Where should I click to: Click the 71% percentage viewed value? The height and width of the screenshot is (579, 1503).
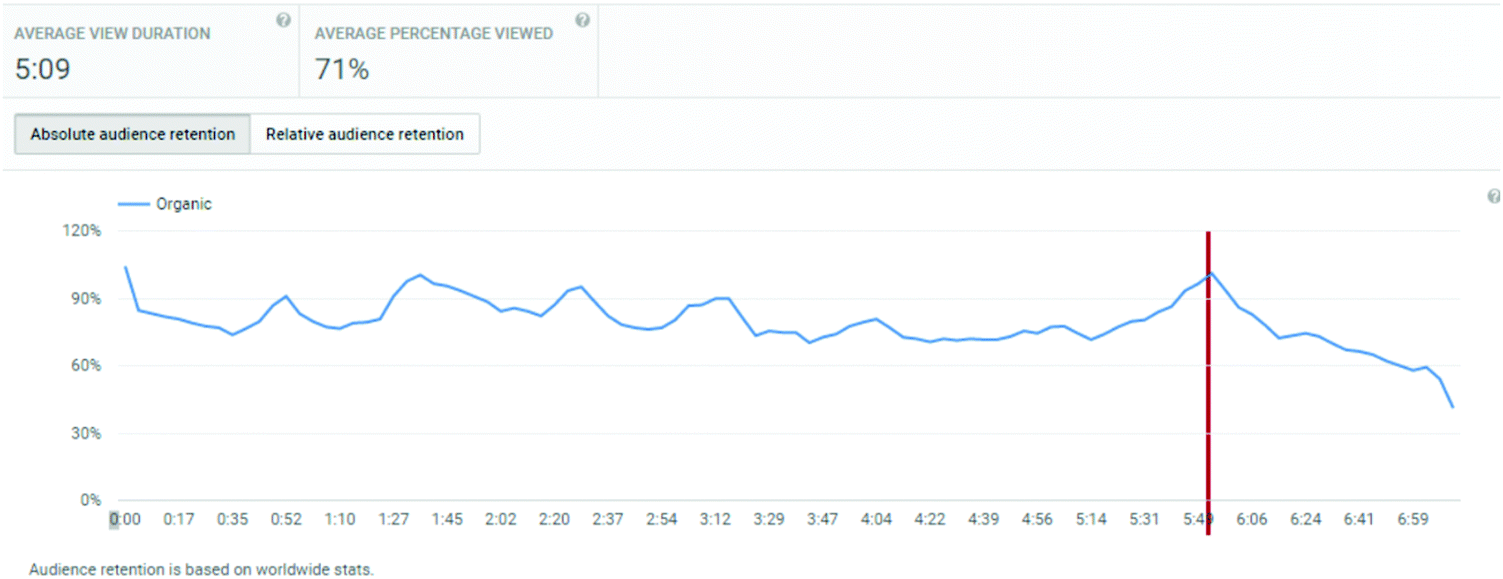point(342,70)
